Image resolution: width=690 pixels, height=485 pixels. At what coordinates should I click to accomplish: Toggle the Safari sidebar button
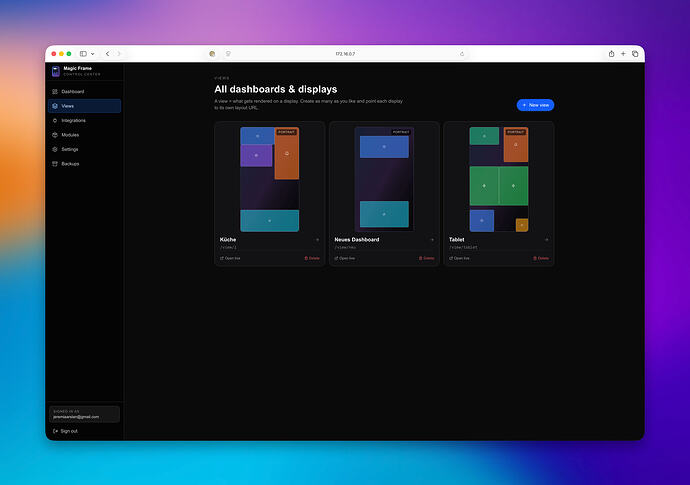point(83,54)
